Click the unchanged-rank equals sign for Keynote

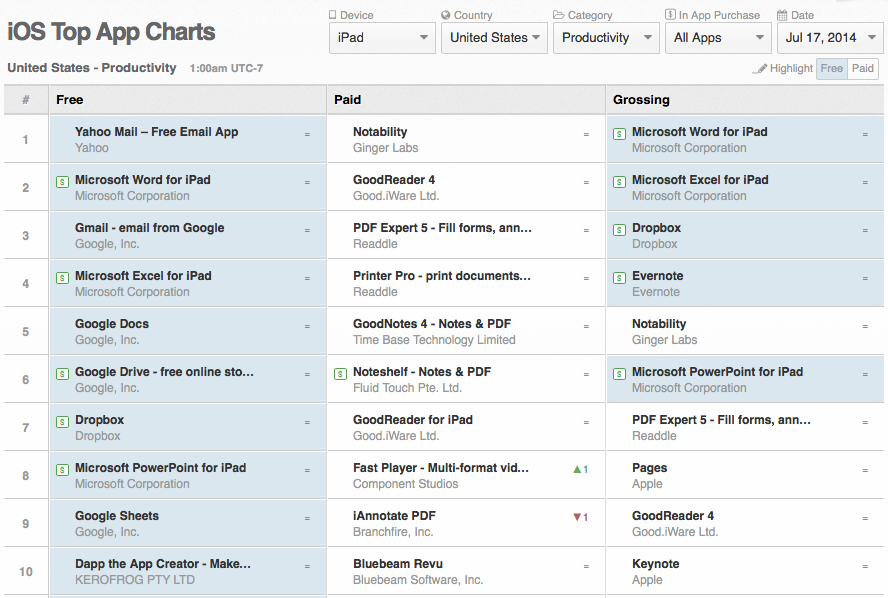pyautogui.click(x=865, y=566)
